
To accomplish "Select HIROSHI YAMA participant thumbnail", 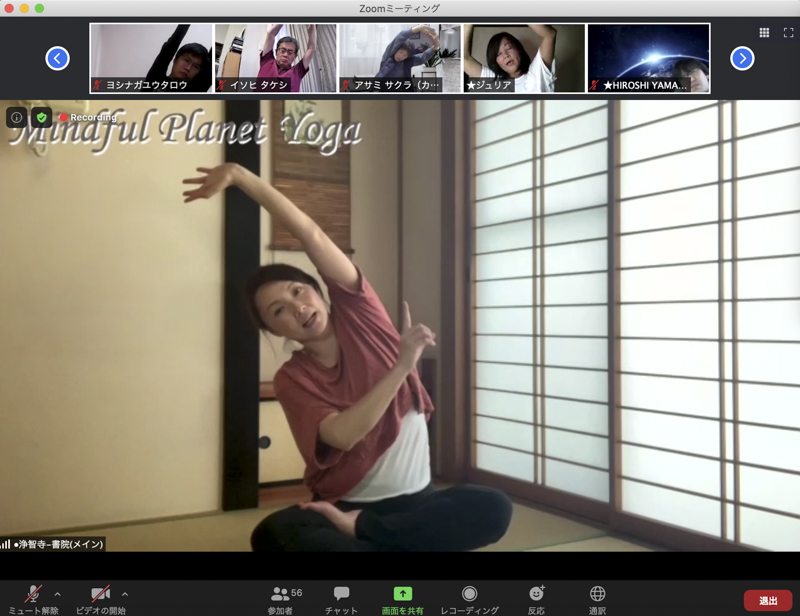I will click(x=648, y=58).
